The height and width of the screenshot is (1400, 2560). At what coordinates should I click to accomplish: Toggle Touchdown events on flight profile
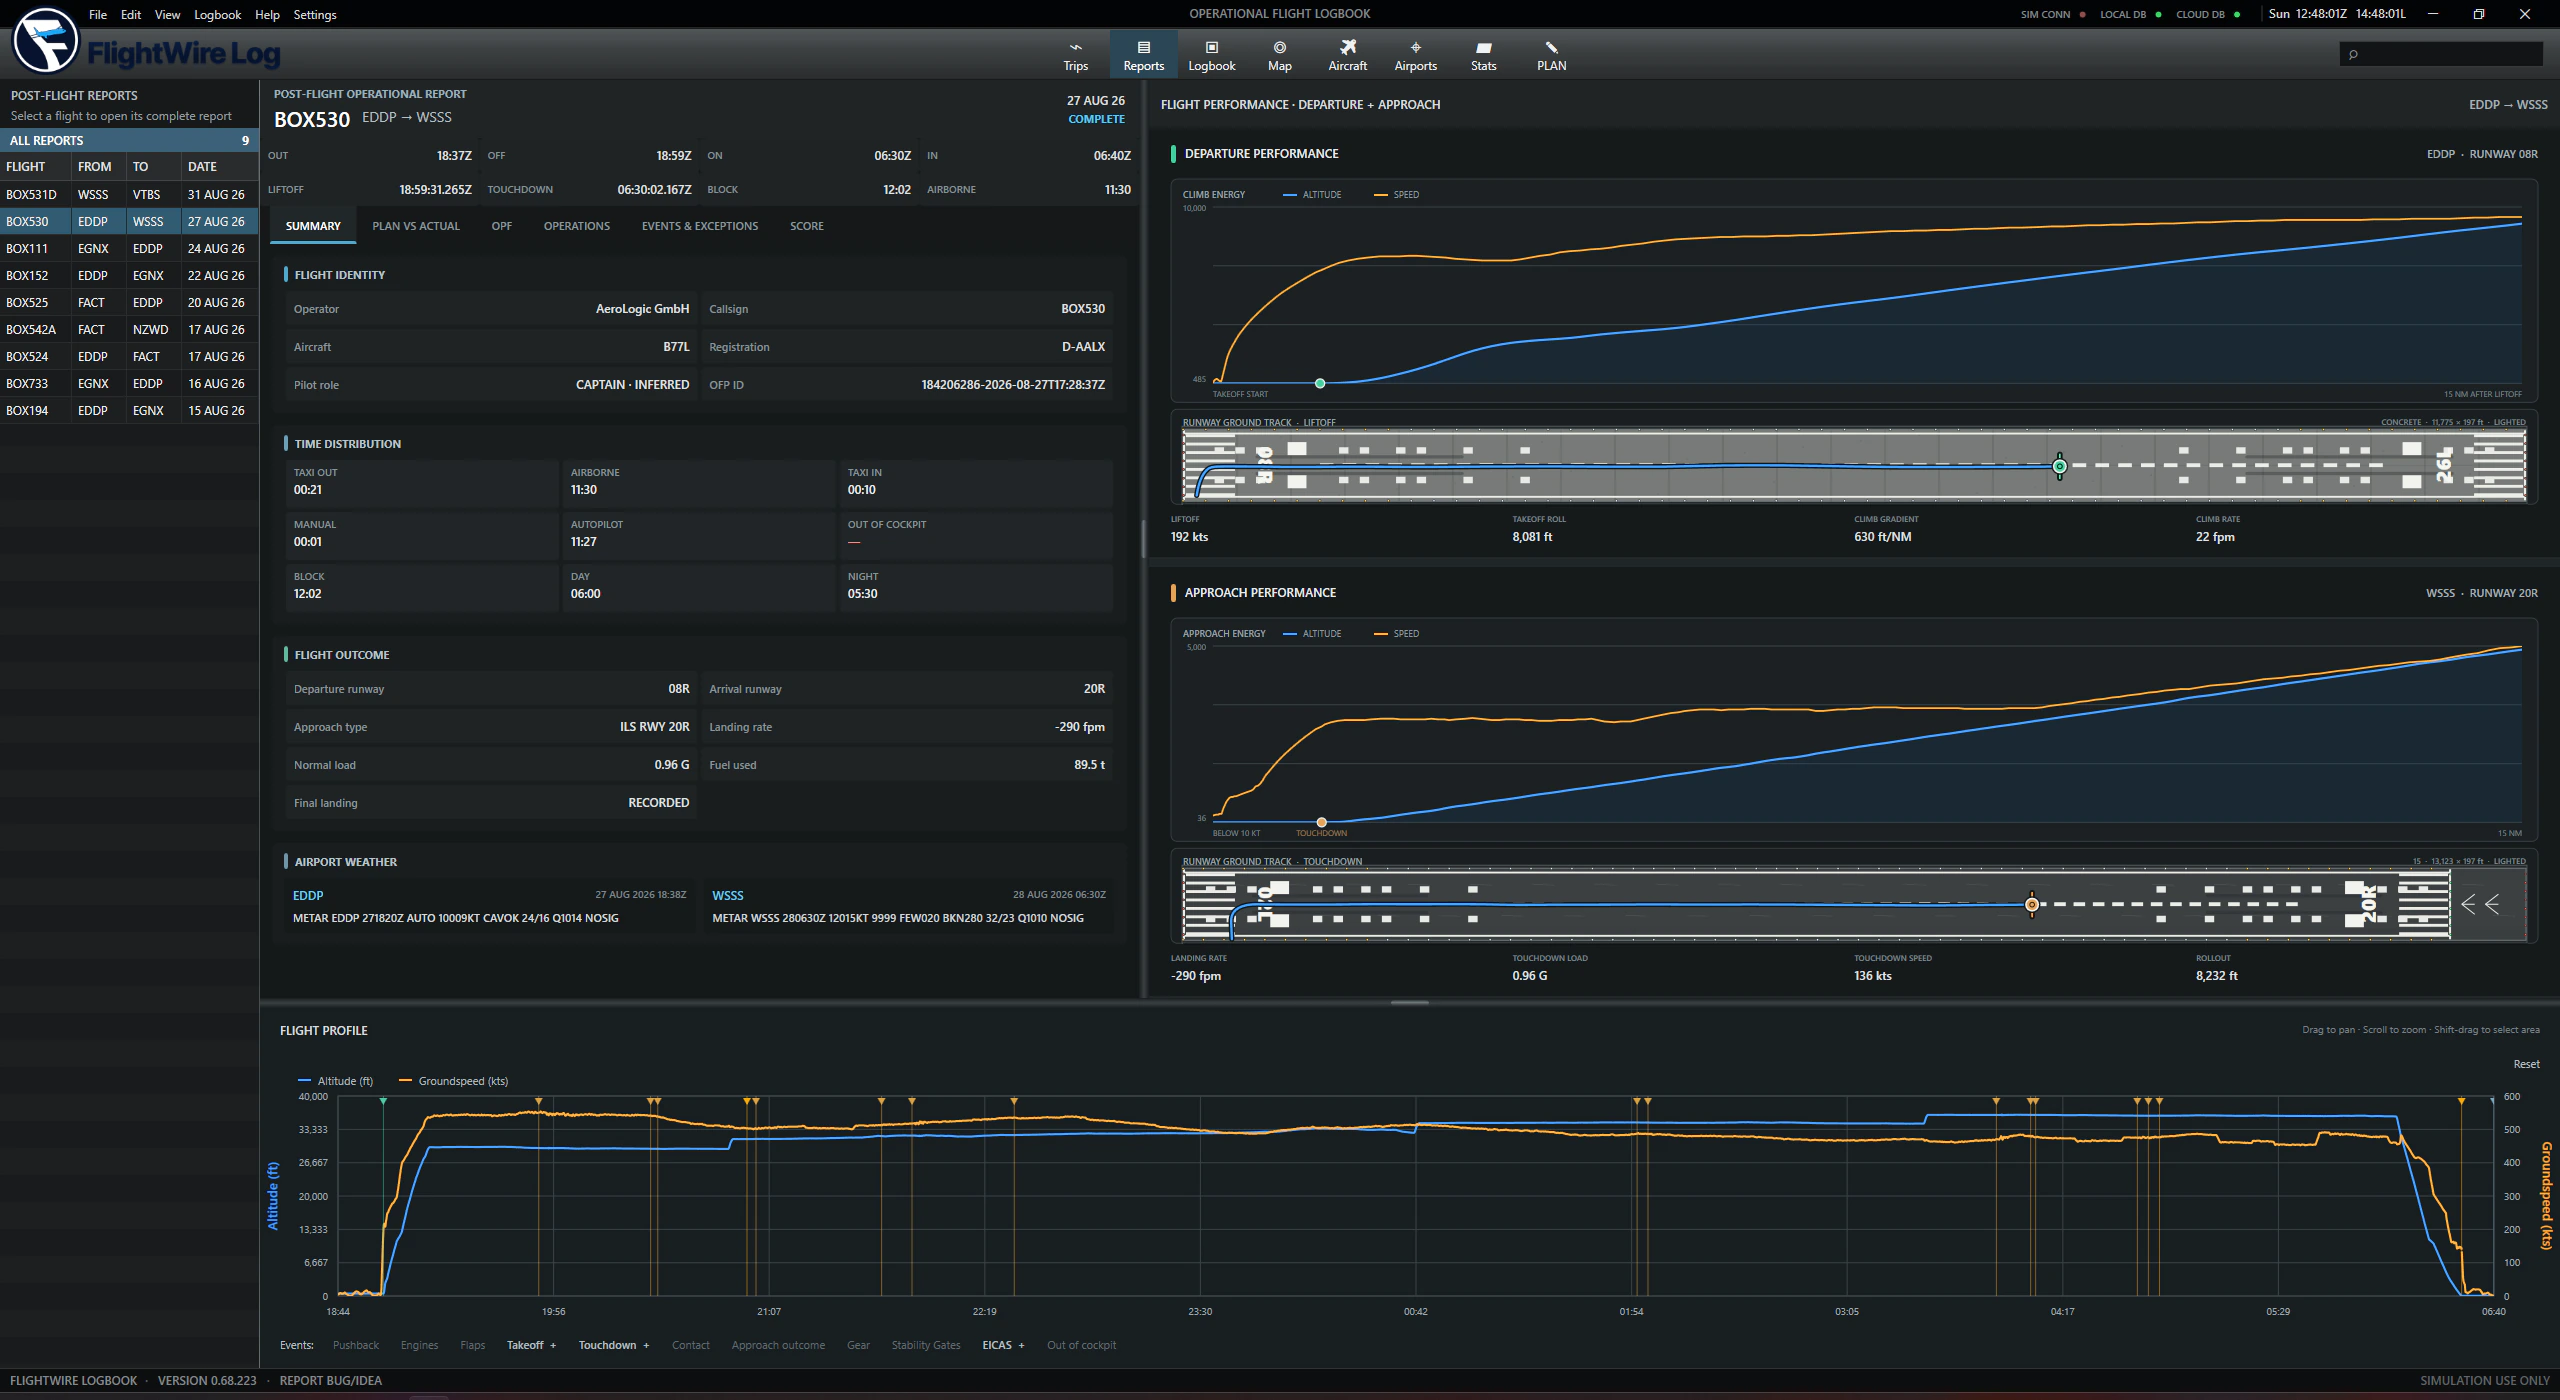(x=613, y=1345)
